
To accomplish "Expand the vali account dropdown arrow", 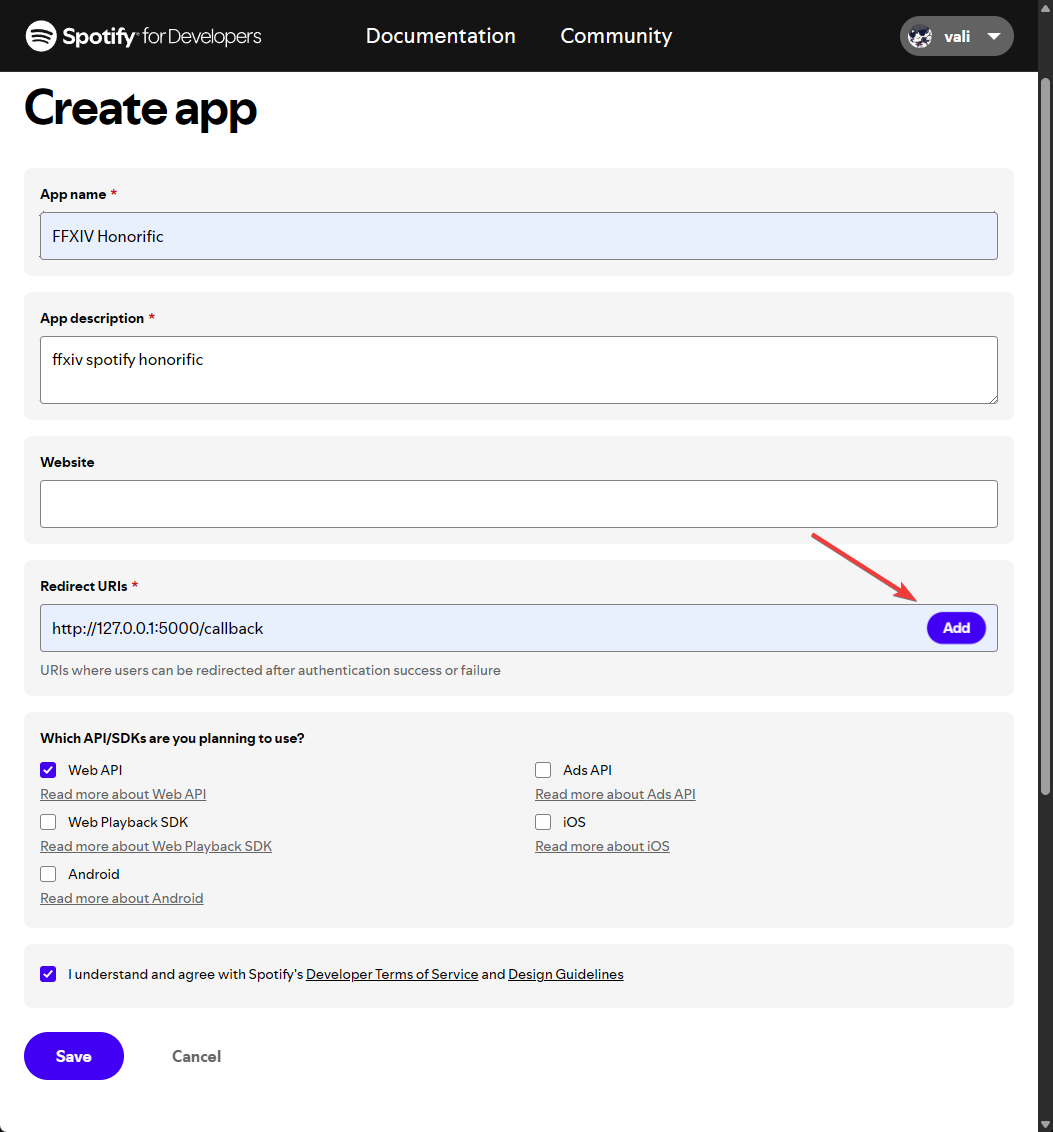I will (994, 36).
